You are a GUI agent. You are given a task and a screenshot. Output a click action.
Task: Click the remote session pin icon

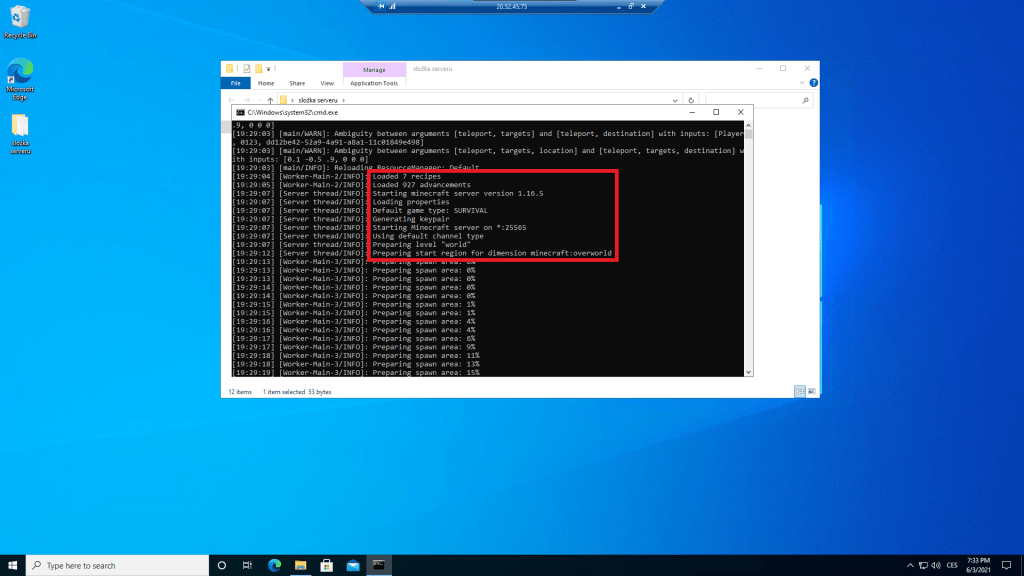point(381,7)
